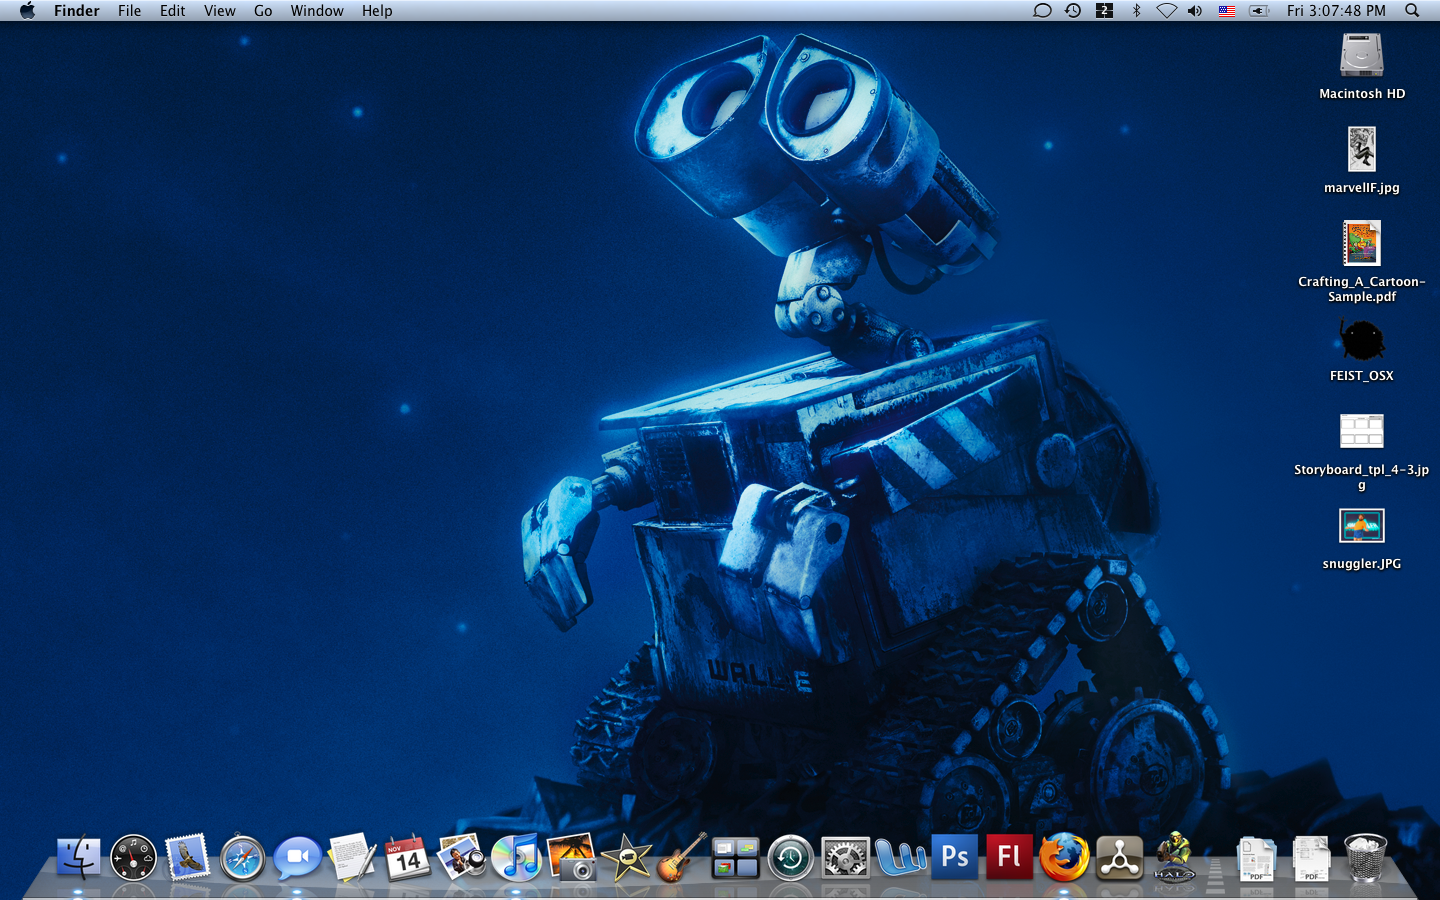Open Spaces menu showing number 2
1440x900 pixels.
tap(1104, 10)
